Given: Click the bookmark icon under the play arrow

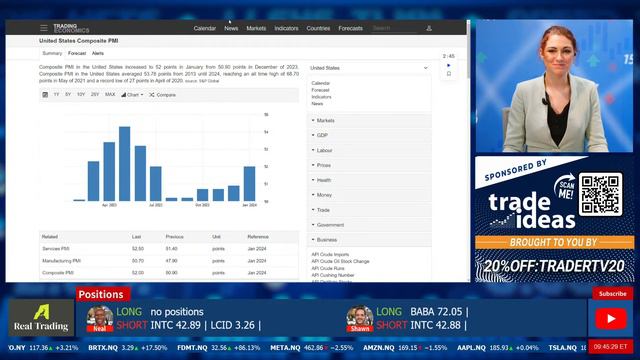Looking at the screenshot, I should pyautogui.click(x=449, y=74).
